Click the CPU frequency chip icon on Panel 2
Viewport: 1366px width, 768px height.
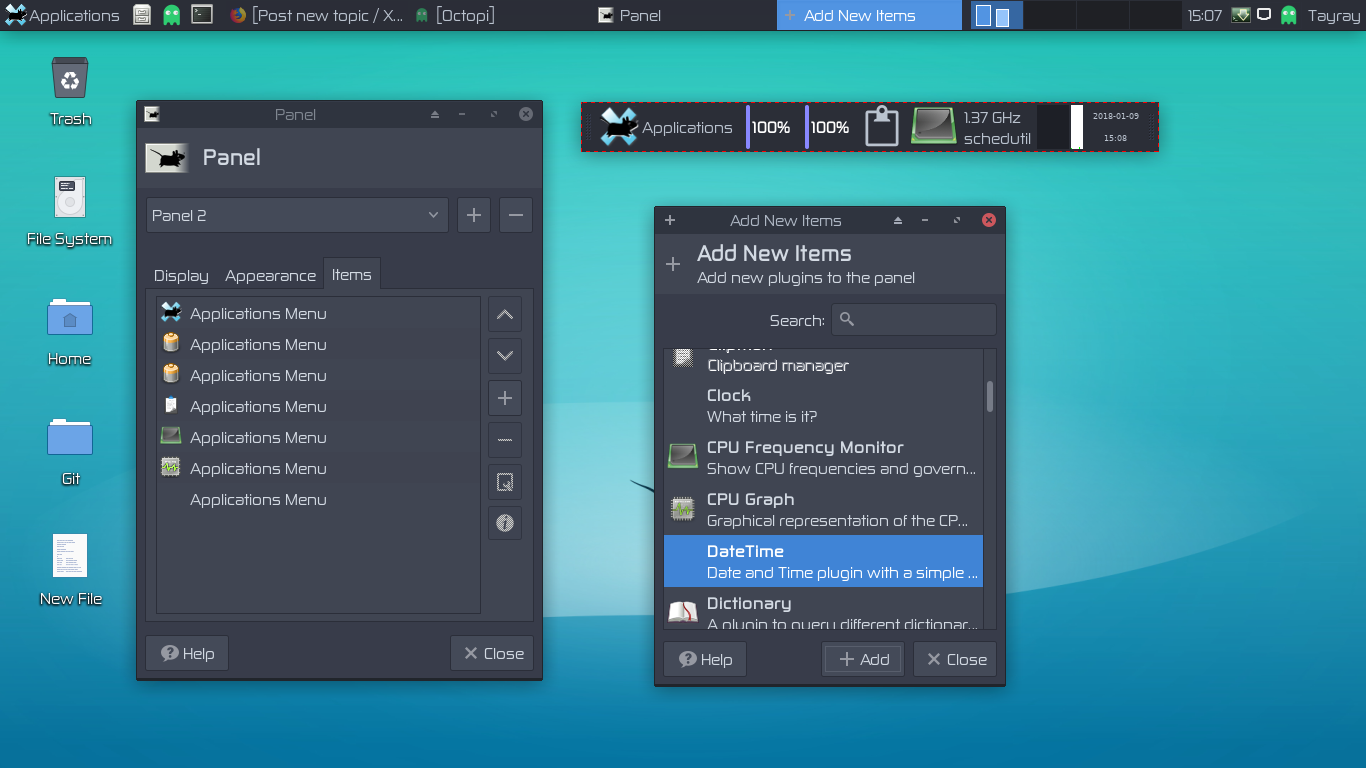[x=933, y=127]
